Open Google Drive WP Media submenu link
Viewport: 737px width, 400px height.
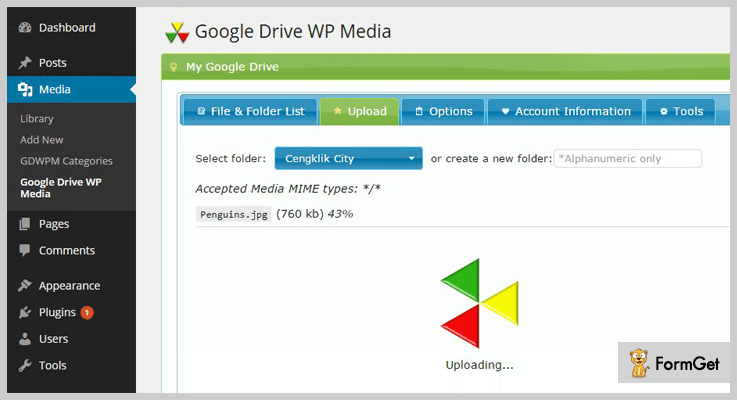[61, 188]
